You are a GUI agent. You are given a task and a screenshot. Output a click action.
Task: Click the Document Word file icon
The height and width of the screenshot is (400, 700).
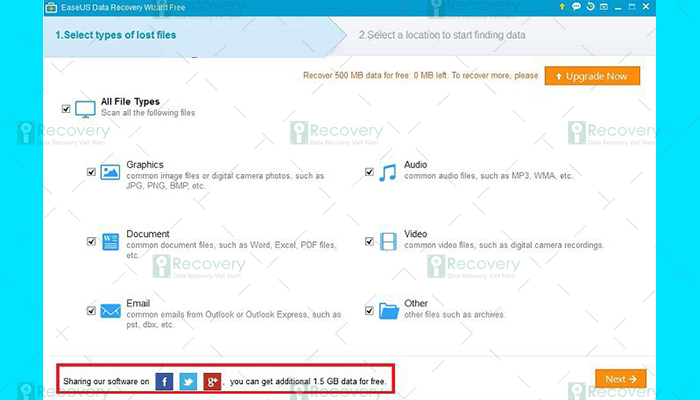click(110, 242)
